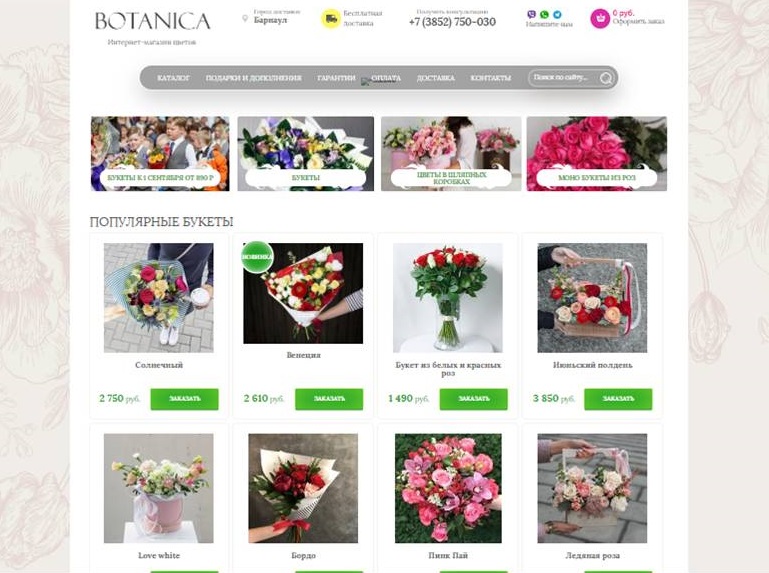
Task: Click the BOTANICA logo
Action: pyautogui.click(x=153, y=21)
